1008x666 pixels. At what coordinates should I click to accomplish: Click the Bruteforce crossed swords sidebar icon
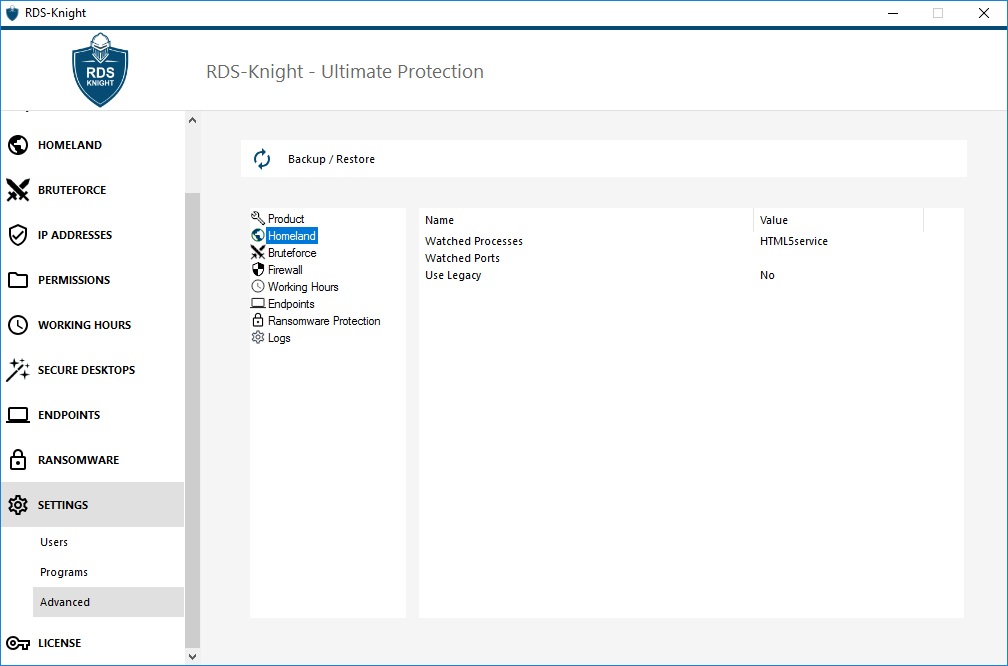pos(18,190)
